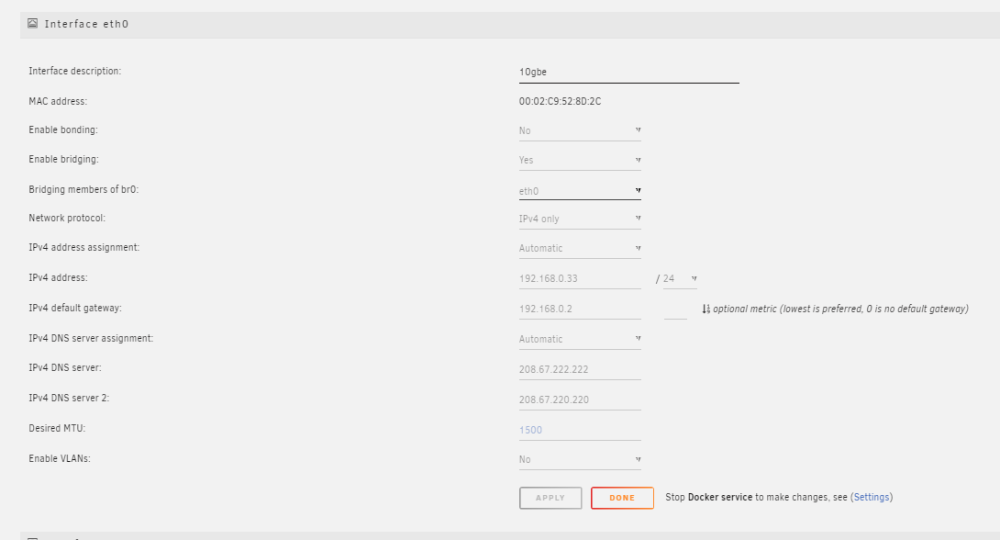The width and height of the screenshot is (1000, 540).
Task: Click the Interface description label
Action: [x=75, y=71]
